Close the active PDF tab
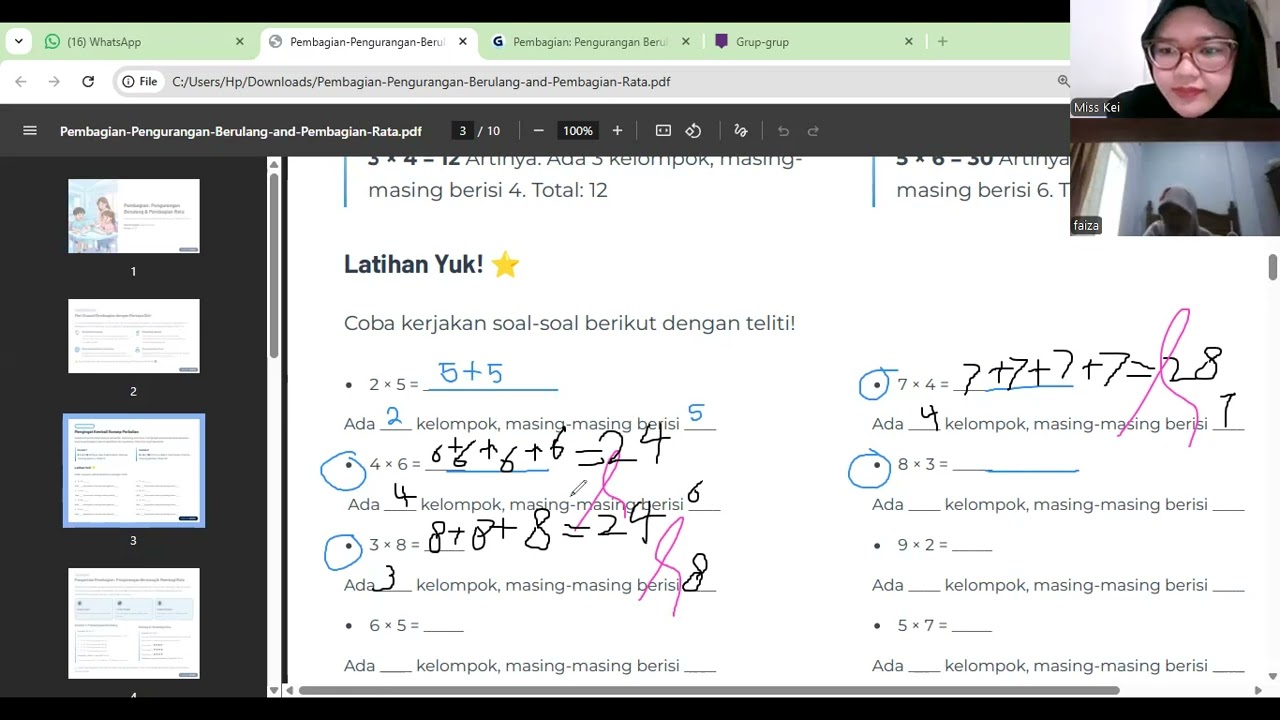Viewport: 1280px width, 720px height. (x=463, y=42)
